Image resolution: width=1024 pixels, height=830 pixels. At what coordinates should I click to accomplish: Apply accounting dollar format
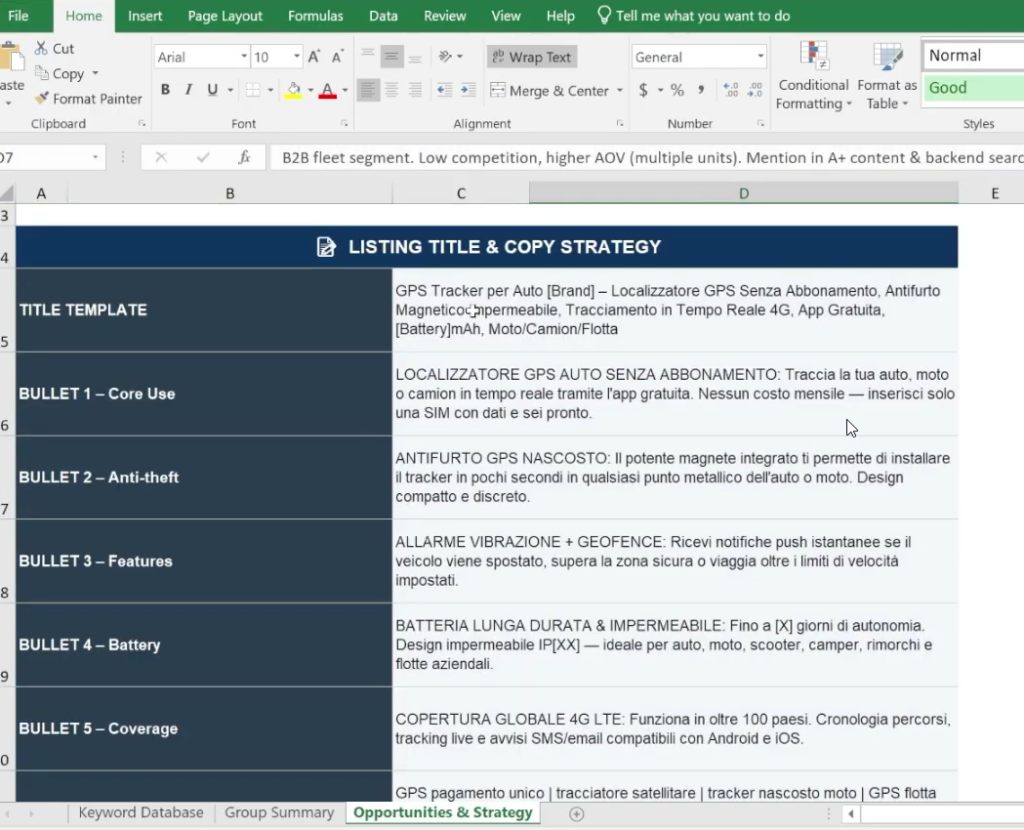point(643,90)
